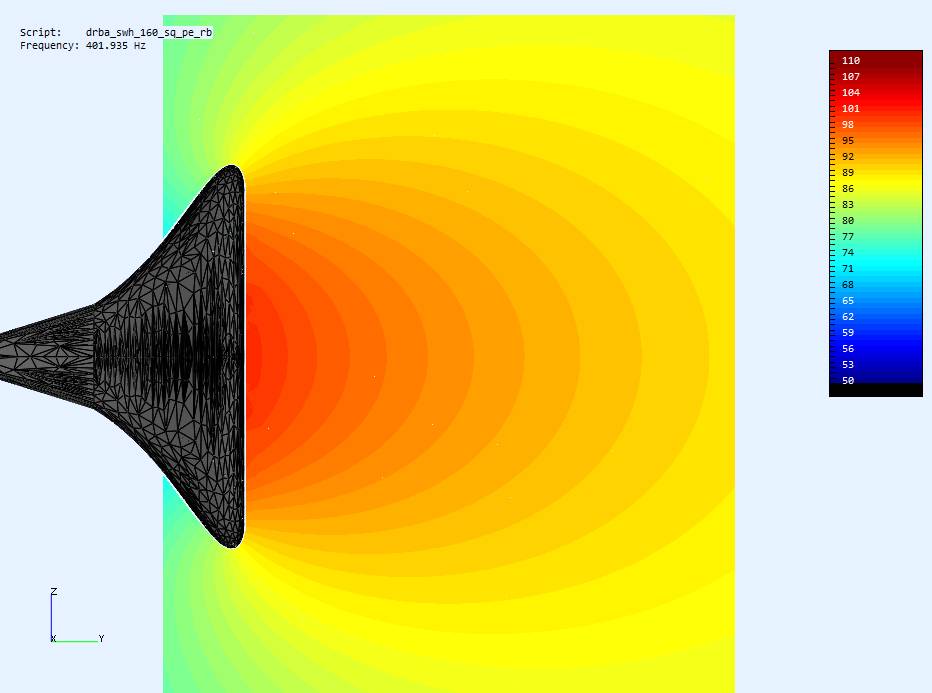Click the 92 value on the legend
The image size is (932, 693).
(848, 156)
